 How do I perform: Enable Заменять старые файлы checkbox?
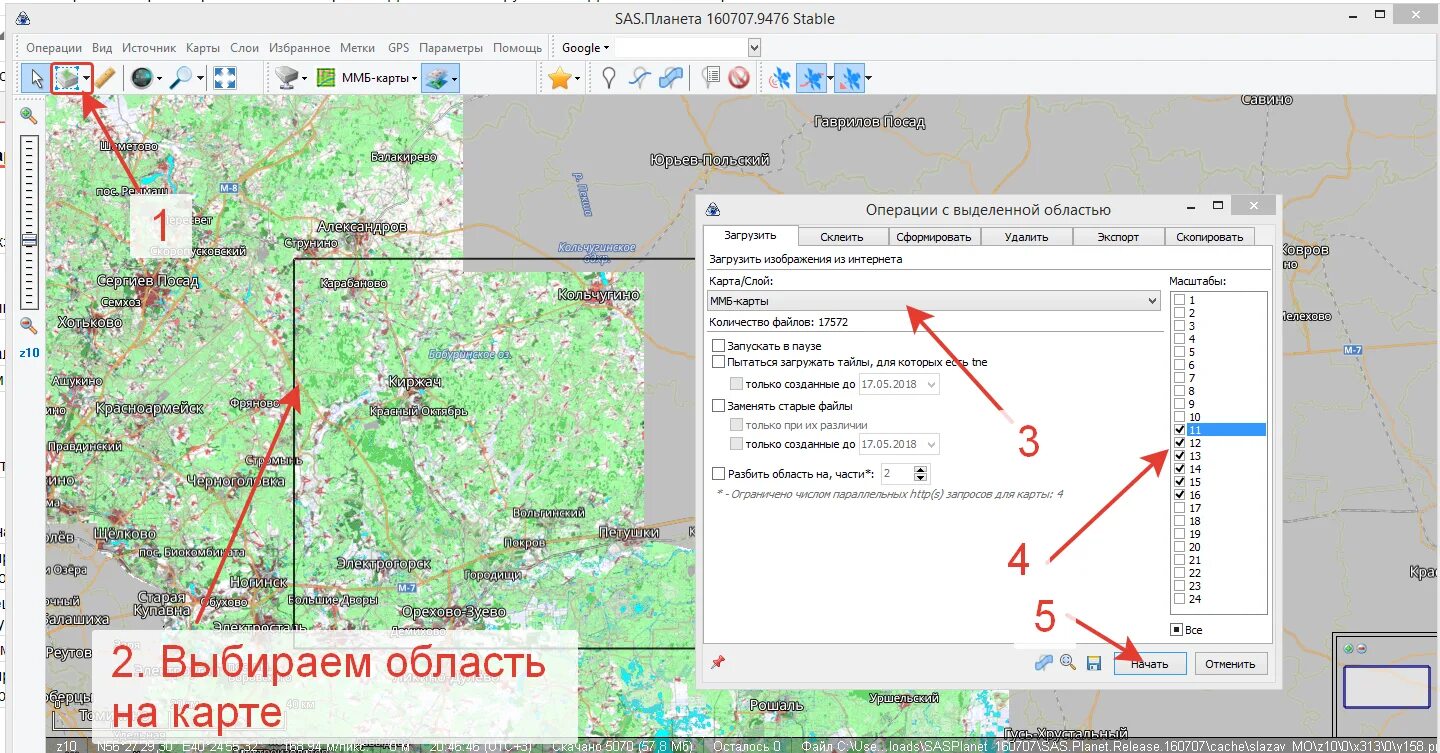[718, 406]
